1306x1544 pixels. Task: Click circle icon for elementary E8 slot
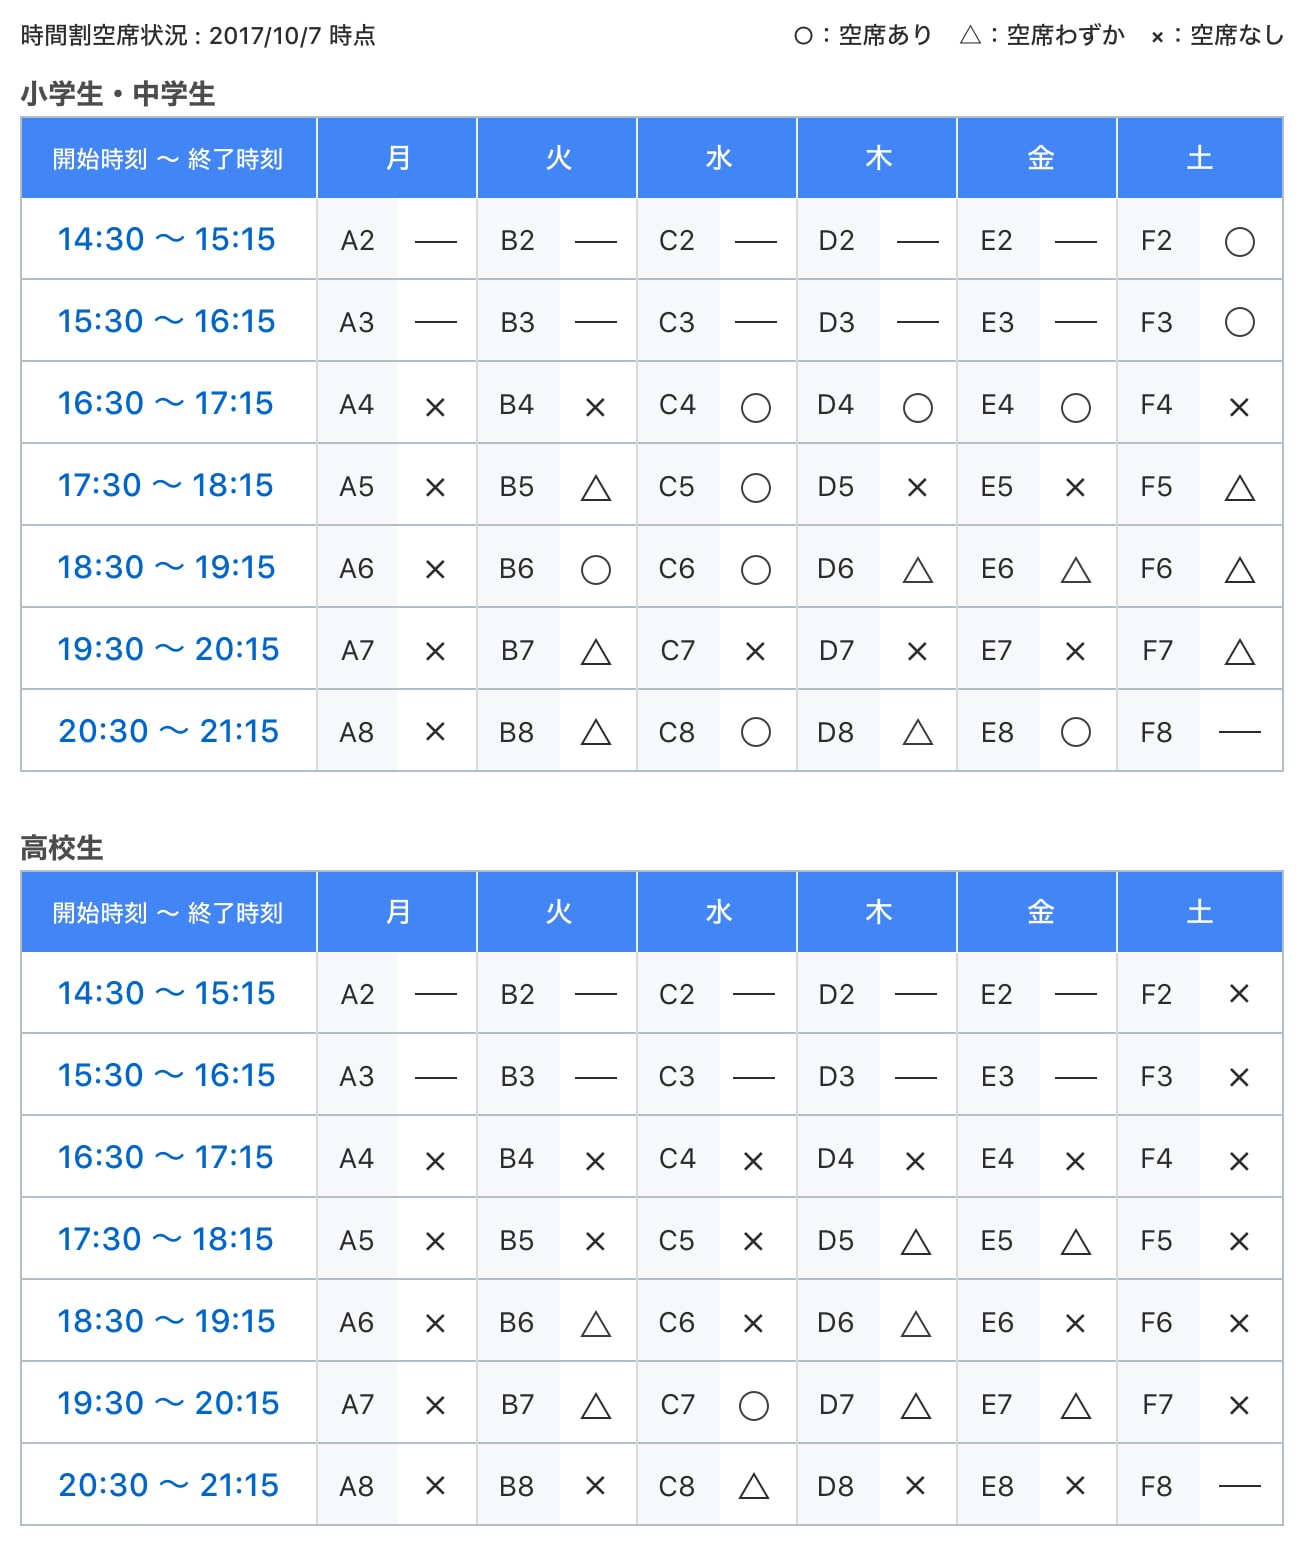(1075, 732)
